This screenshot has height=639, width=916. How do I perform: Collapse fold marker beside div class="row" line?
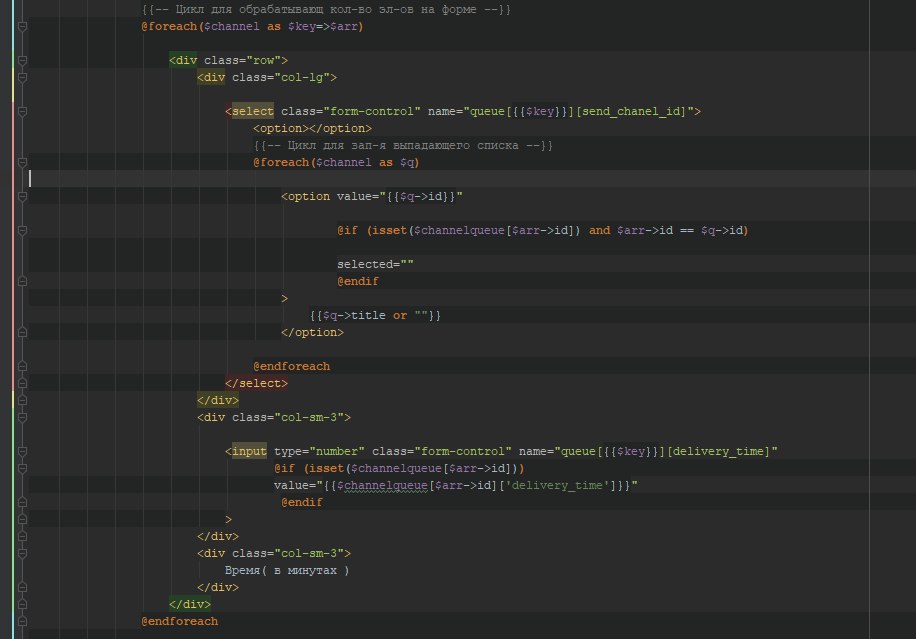22,60
